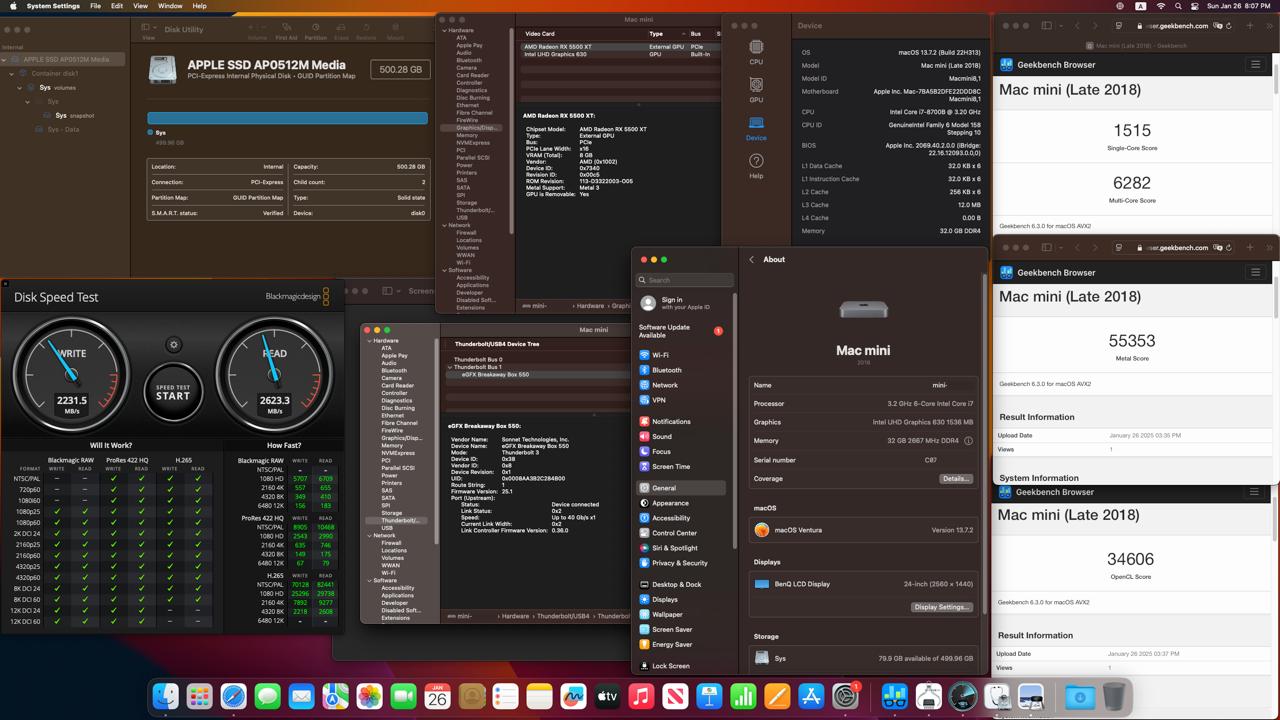The image size is (1280, 720).
Task: Open hamburger menu in topmost Geekbench Browser page
Action: tap(1256, 65)
